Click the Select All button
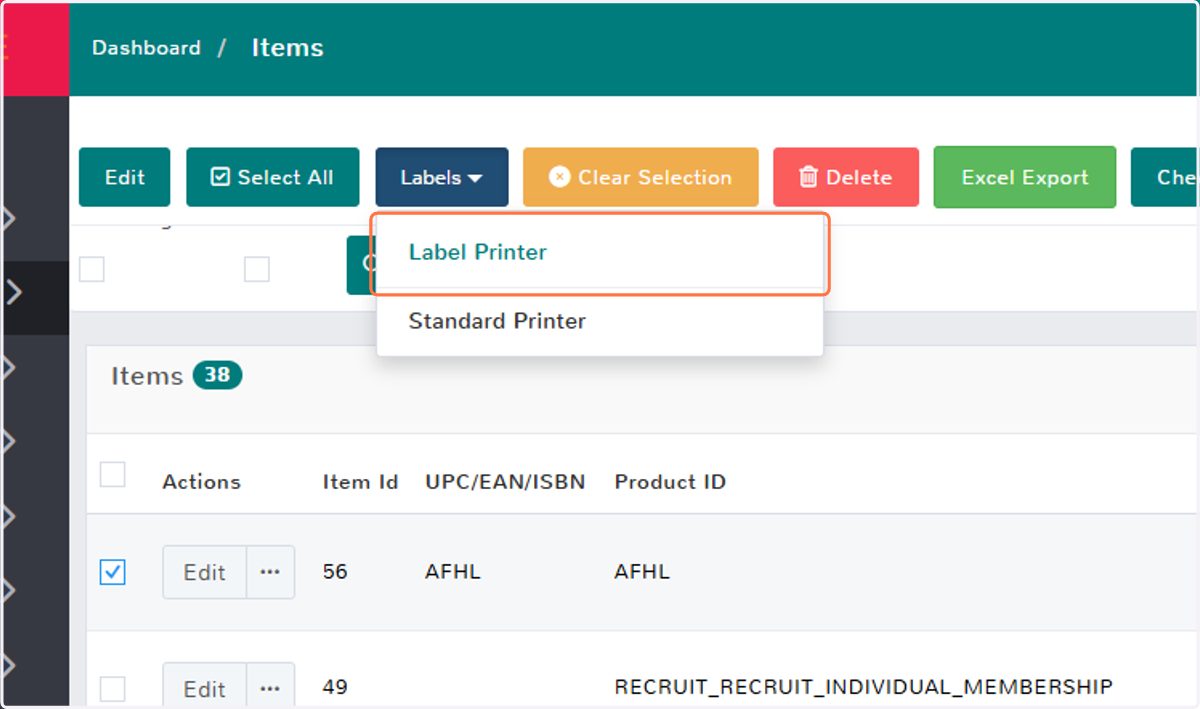Viewport: 1200px width, 709px height. [x=272, y=177]
